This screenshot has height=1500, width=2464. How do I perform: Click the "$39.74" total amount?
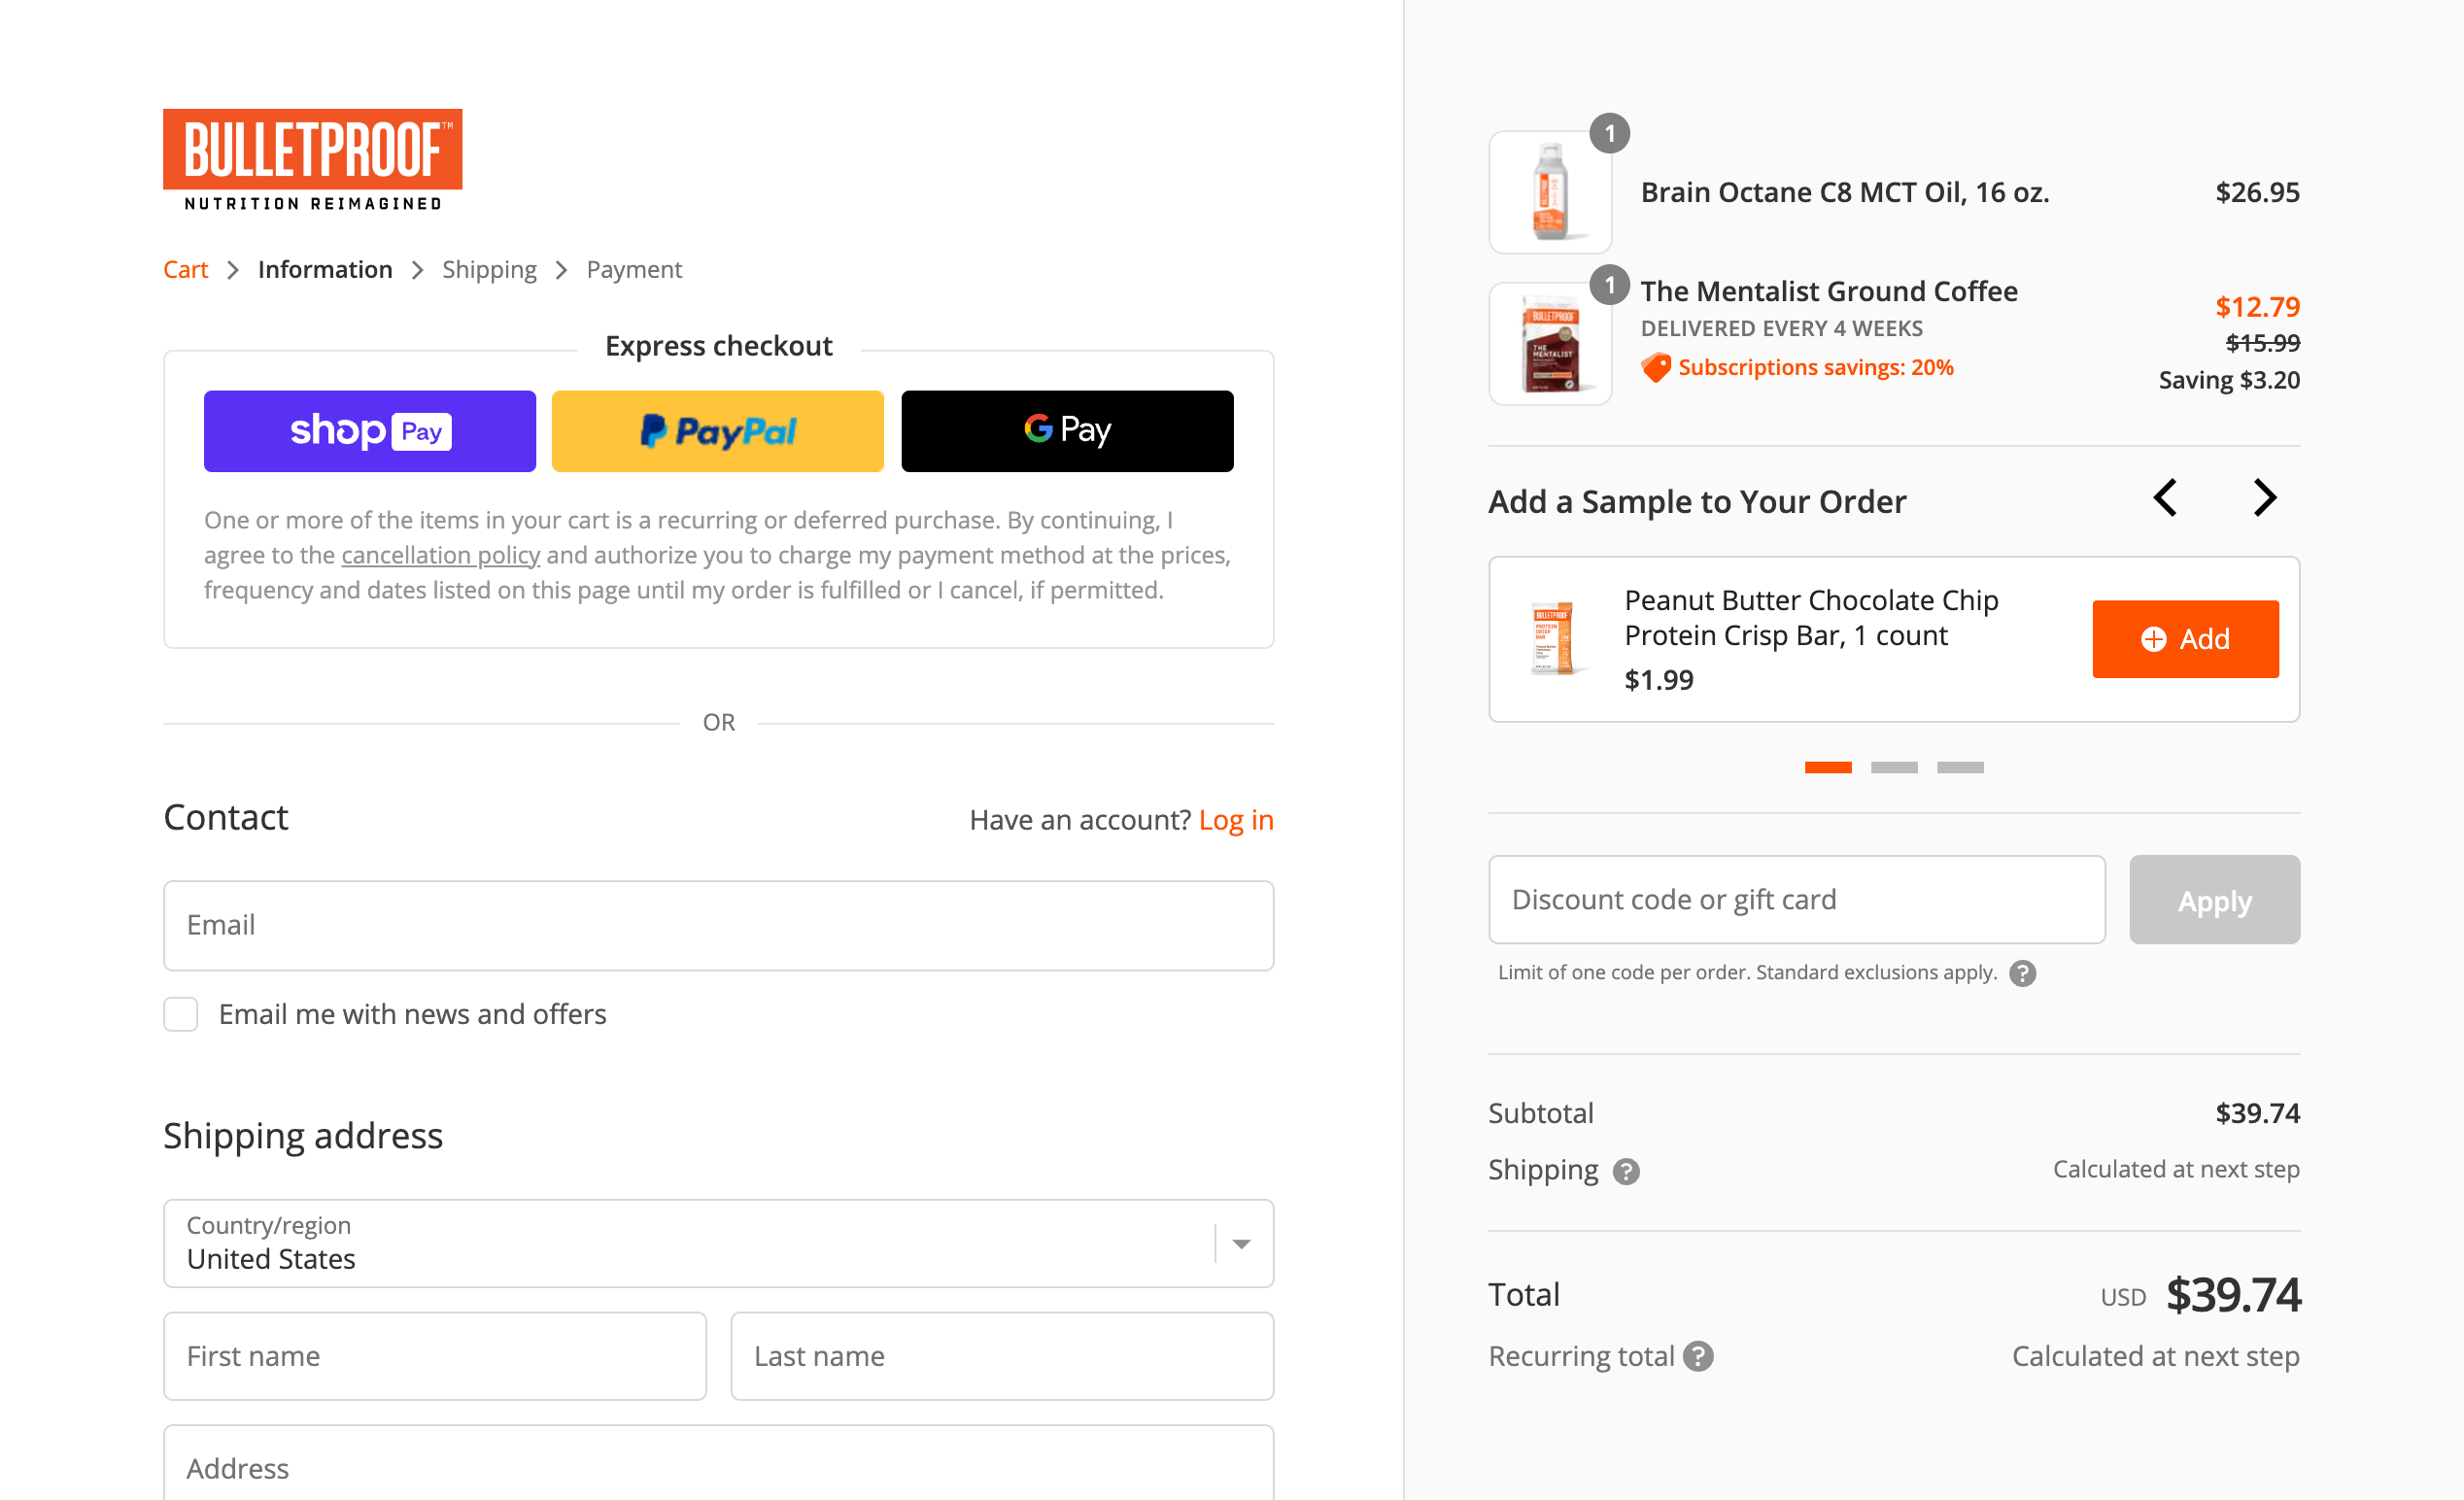pyautogui.click(x=2232, y=1295)
